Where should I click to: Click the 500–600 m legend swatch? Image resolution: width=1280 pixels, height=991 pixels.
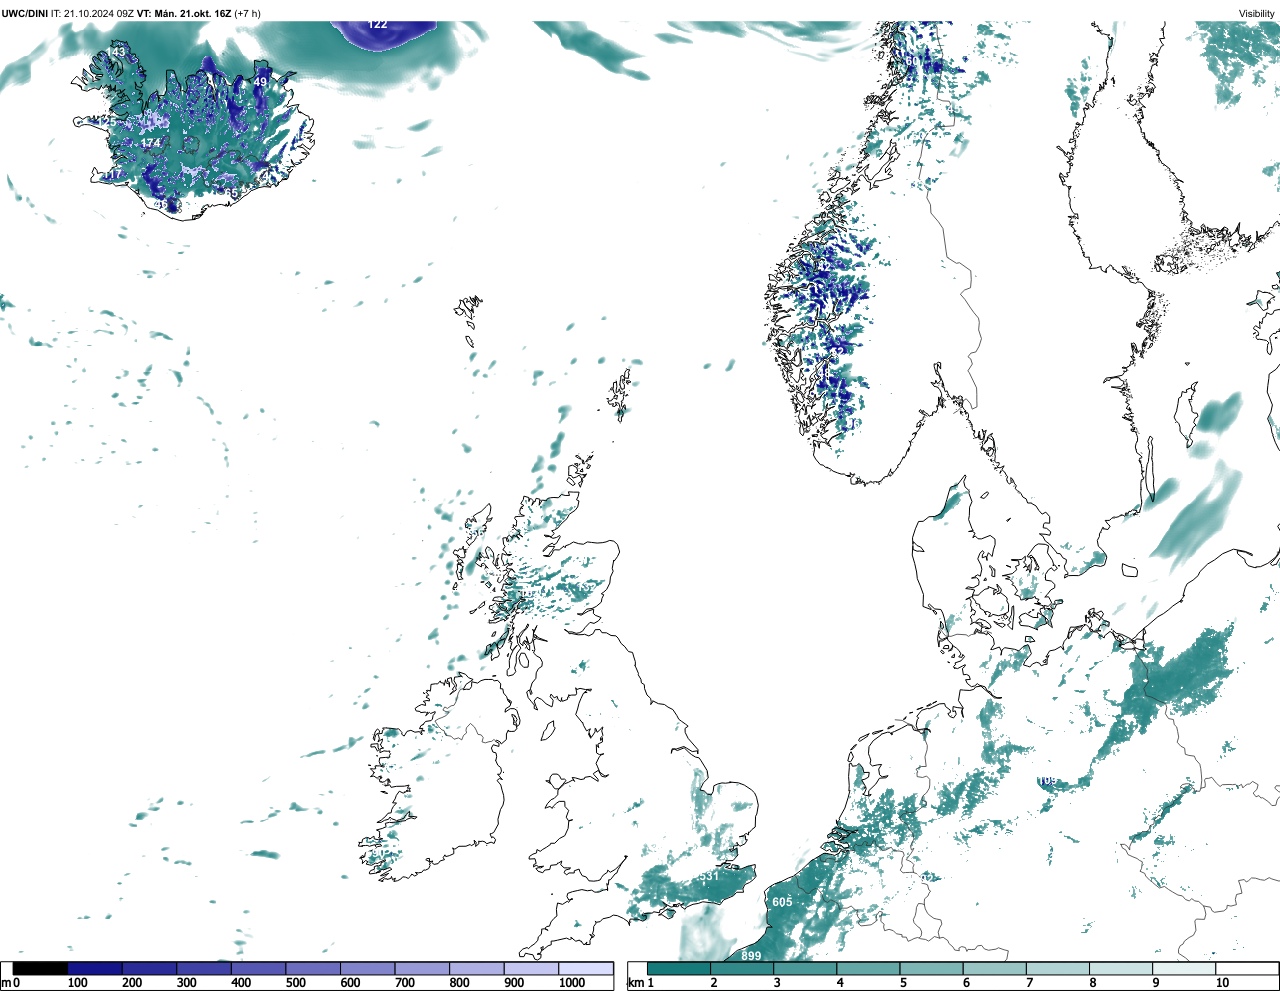click(x=313, y=968)
